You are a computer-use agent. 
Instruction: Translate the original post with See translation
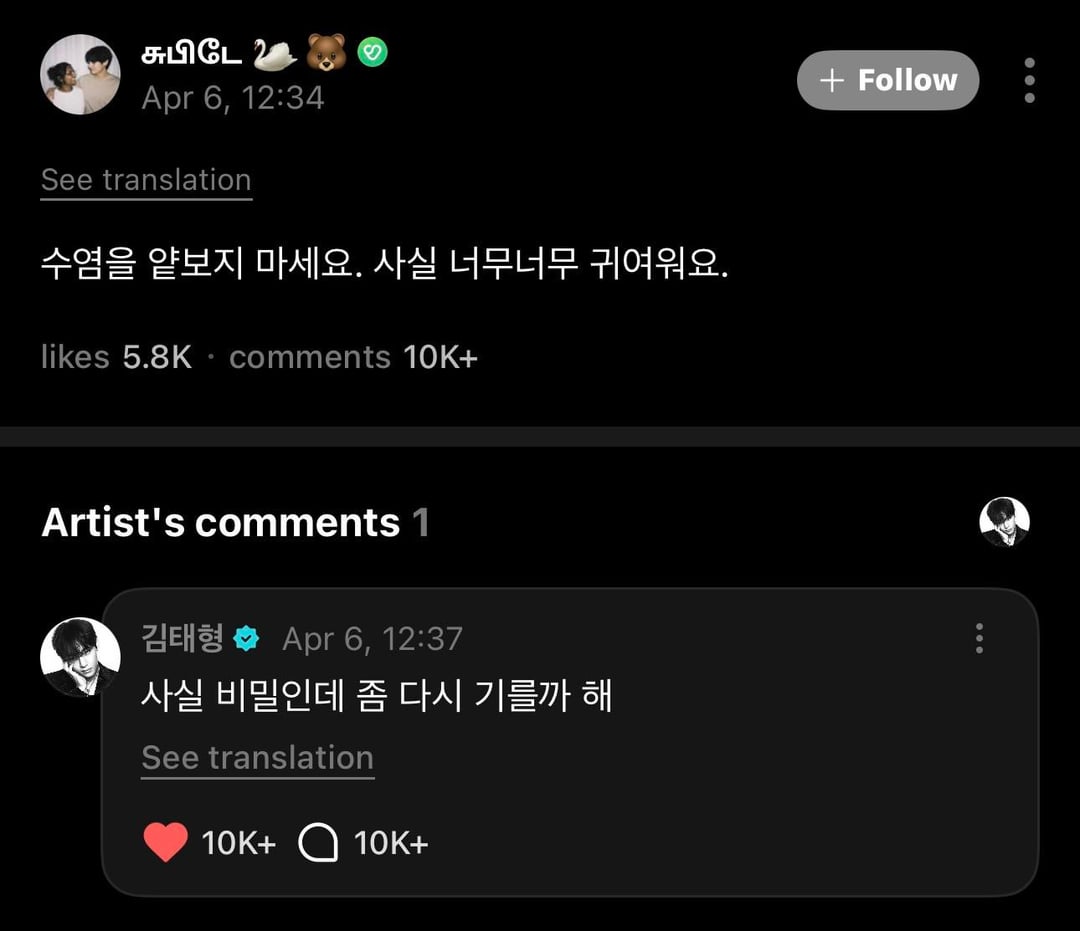point(146,180)
